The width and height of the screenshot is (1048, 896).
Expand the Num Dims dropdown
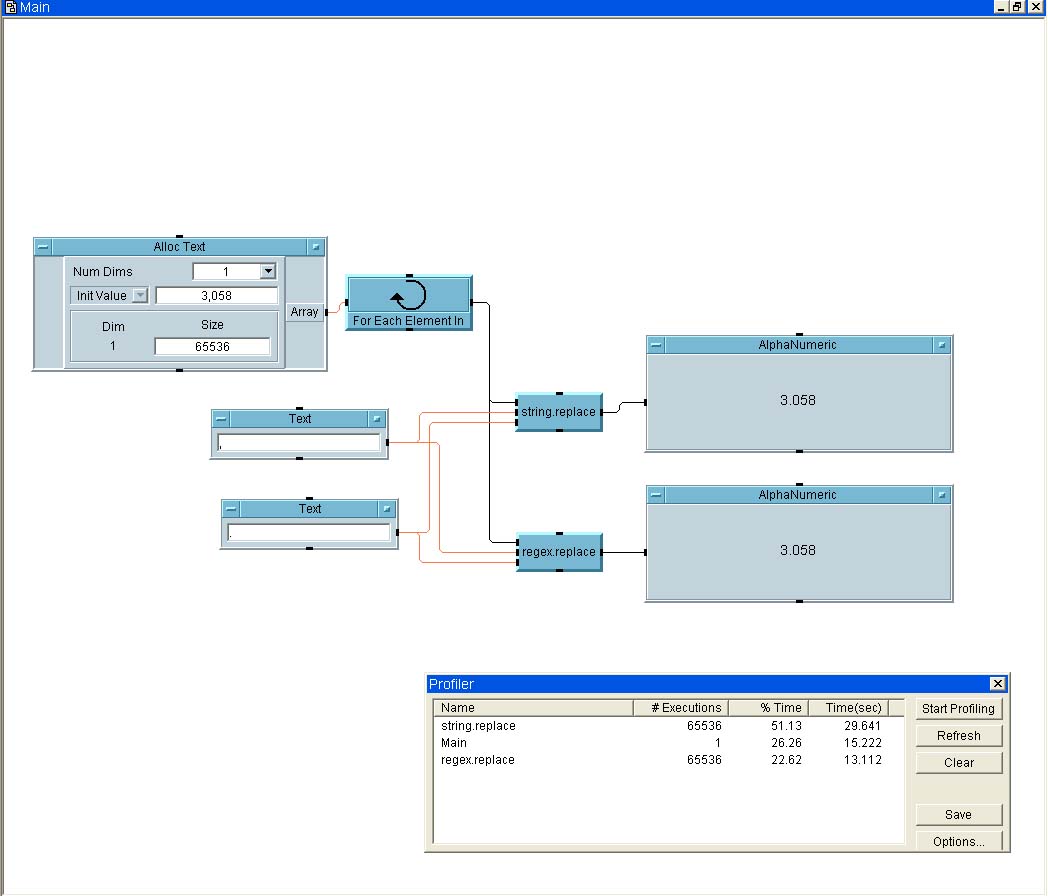click(x=267, y=271)
